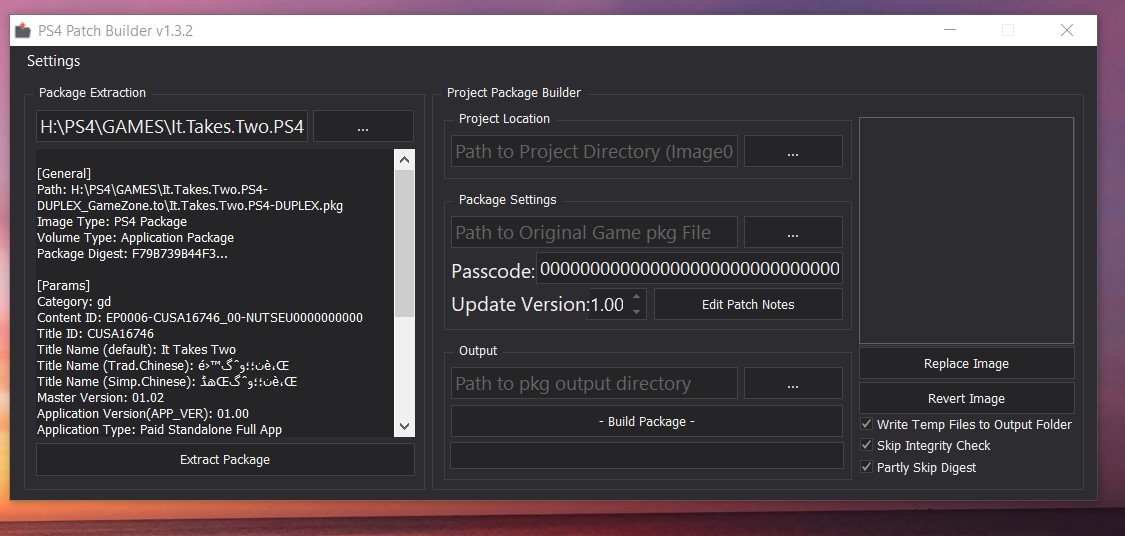Click the Passcode input field
The width and height of the screenshot is (1125, 536).
689,270
